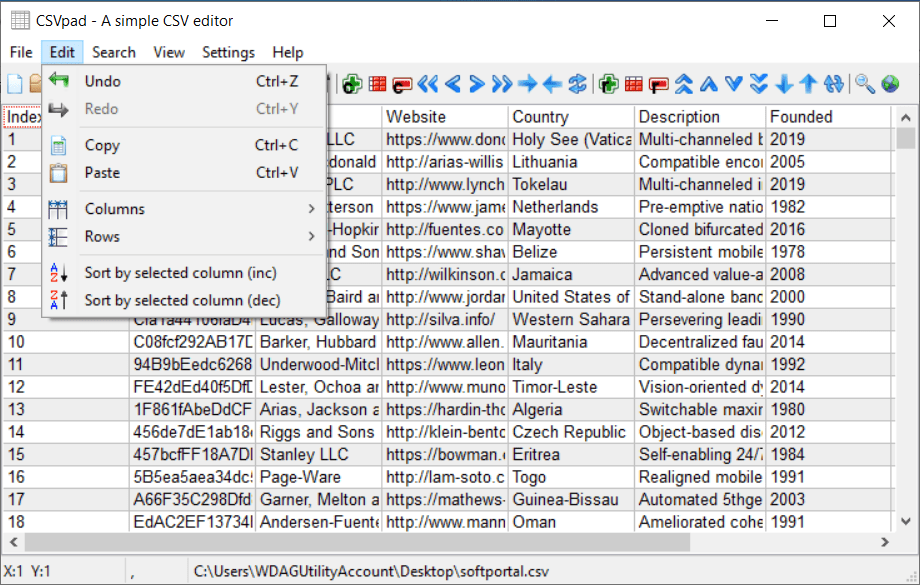Click the globe icon in the toolbar

890,84
